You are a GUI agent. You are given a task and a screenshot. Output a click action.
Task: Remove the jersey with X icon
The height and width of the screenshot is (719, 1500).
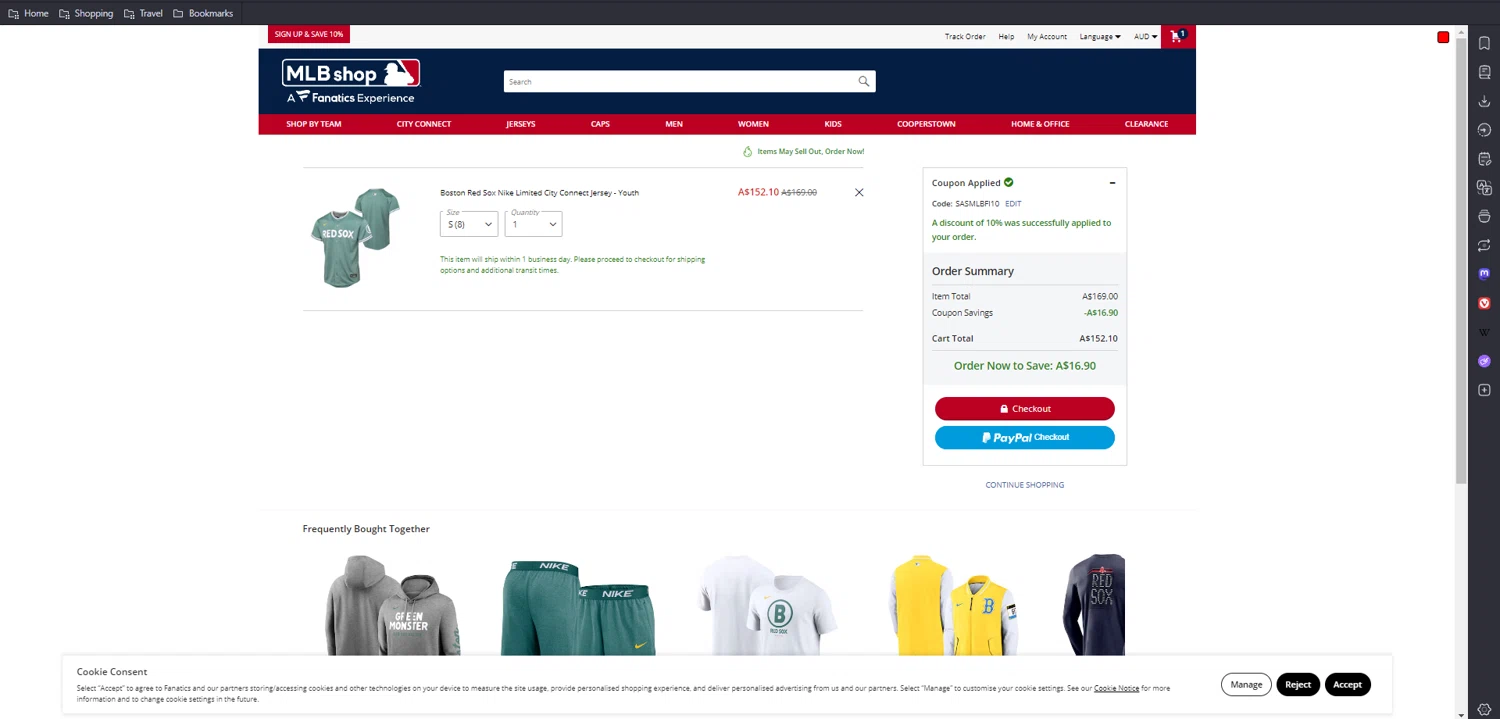pyautogui.click(x=859, y=192)
